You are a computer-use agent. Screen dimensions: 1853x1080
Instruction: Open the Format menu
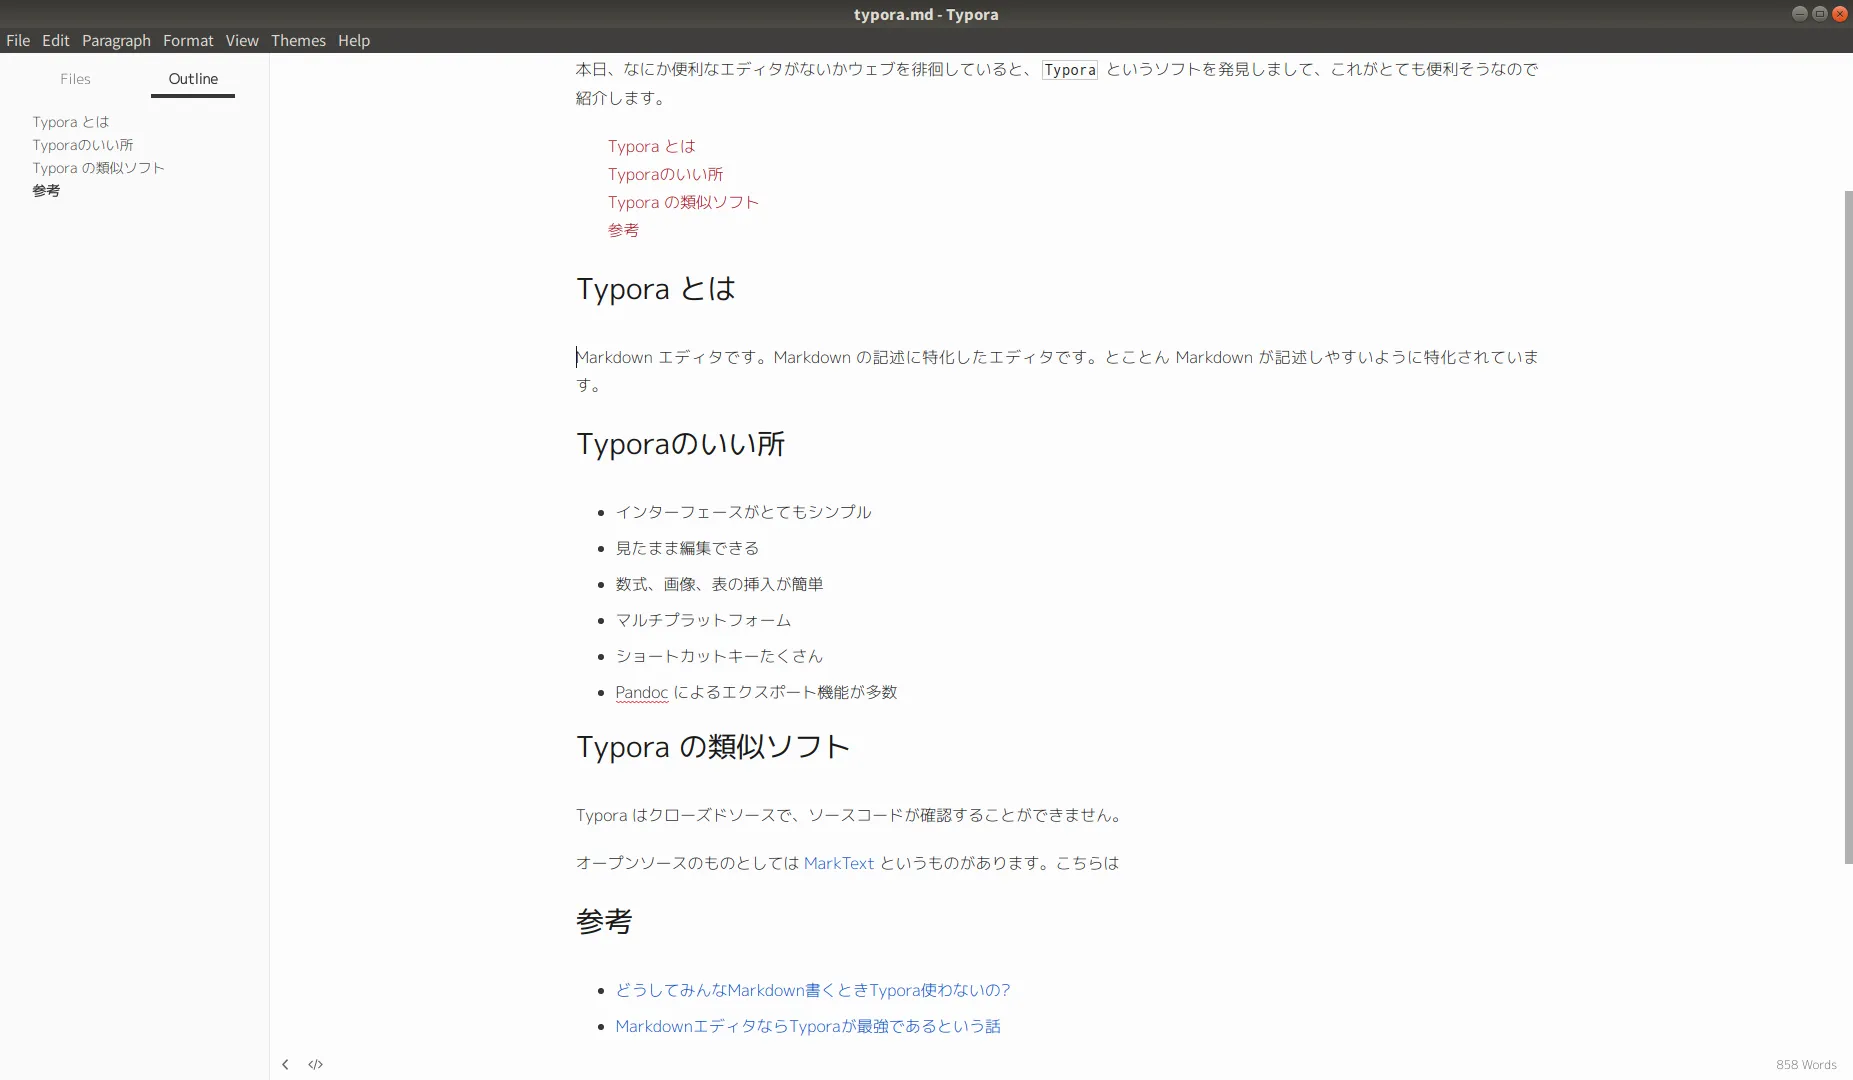point(188,40)
